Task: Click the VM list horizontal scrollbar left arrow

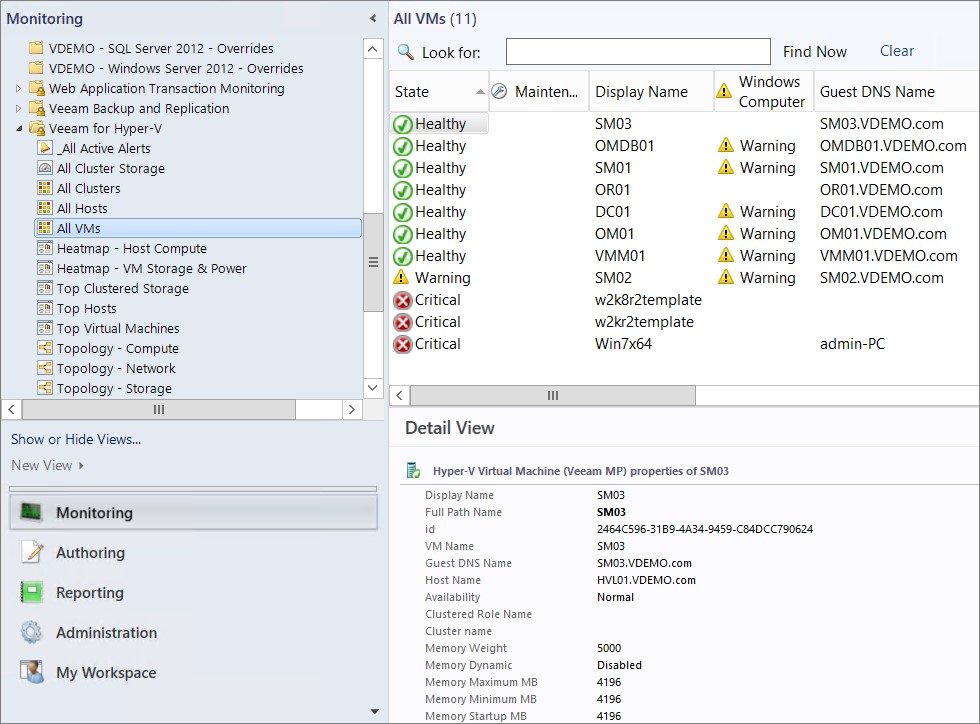Action: [399, 395]
